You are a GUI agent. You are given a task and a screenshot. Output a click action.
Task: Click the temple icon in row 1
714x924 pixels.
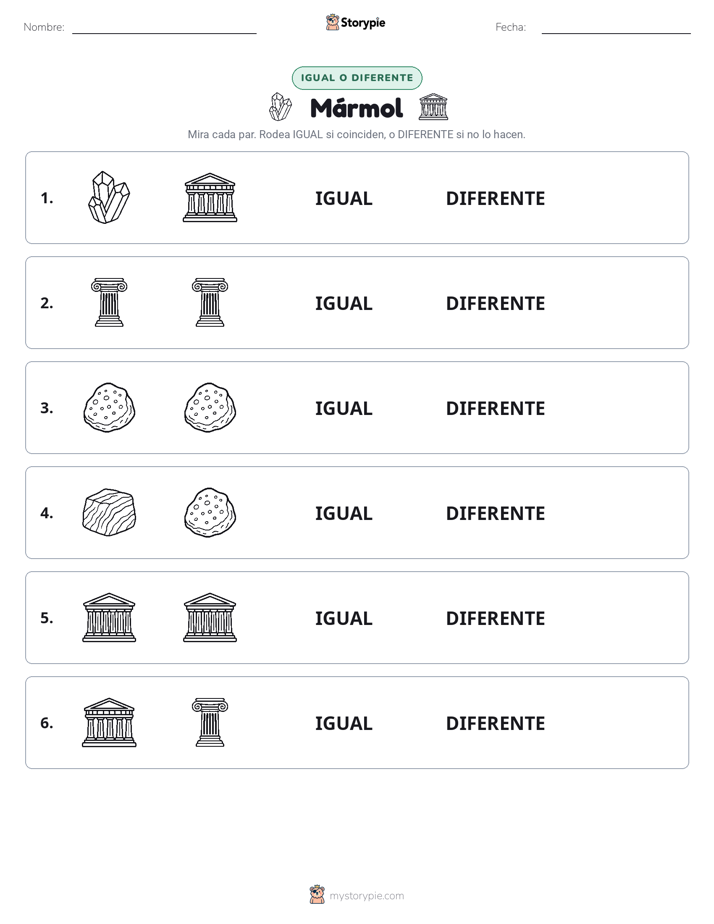click(x=210, y=197)
